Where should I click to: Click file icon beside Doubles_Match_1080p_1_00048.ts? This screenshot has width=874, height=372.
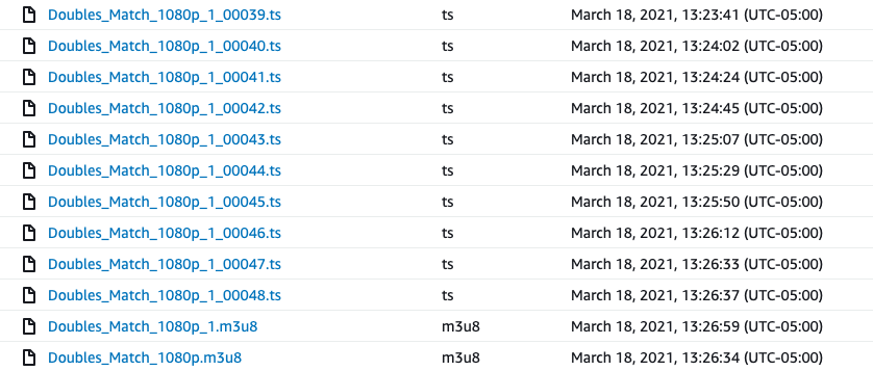pos(29,295)
